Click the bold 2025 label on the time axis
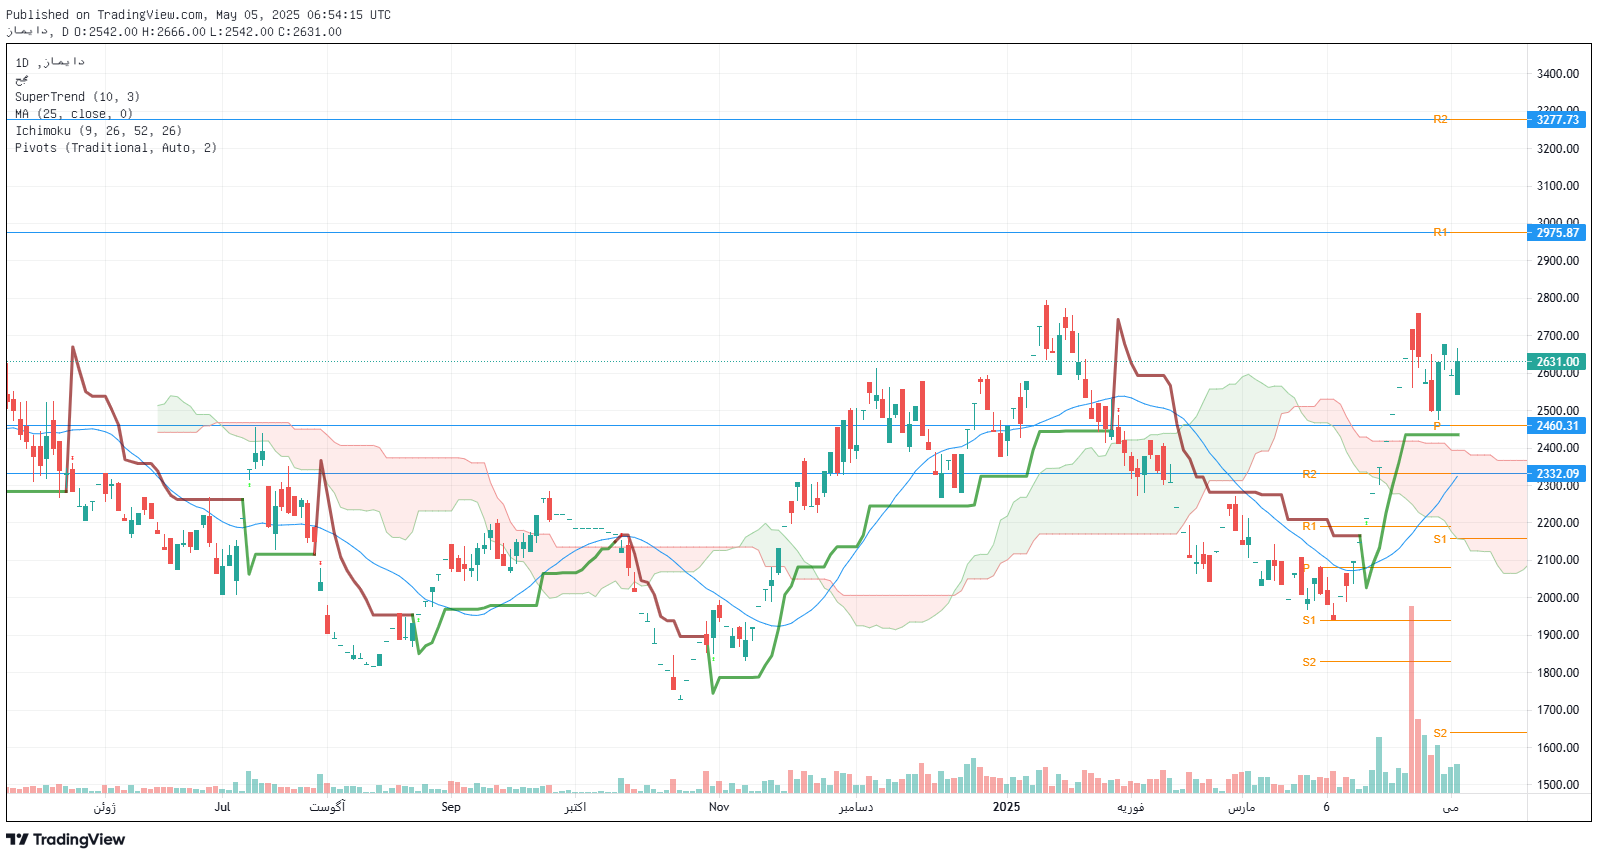Viewport: 1598px width, 858px height. 1006,807
